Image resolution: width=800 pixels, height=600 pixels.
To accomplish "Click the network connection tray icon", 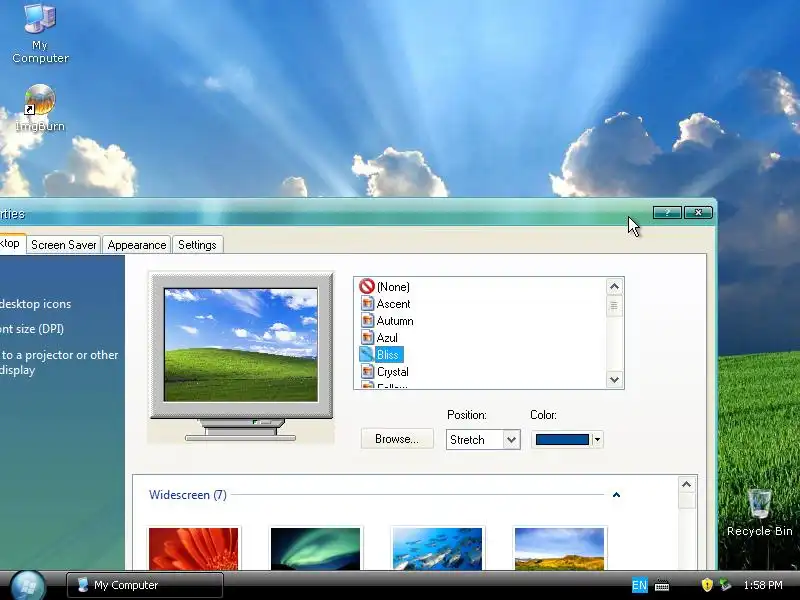I will (725, 585).
